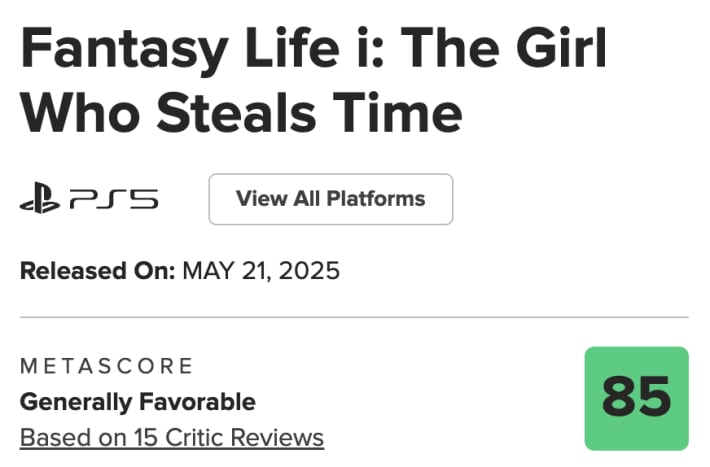Open Based on 15 Critic Reviews link
The height and width of the screenshot is (467, 710).
click(x=172, y=438)
